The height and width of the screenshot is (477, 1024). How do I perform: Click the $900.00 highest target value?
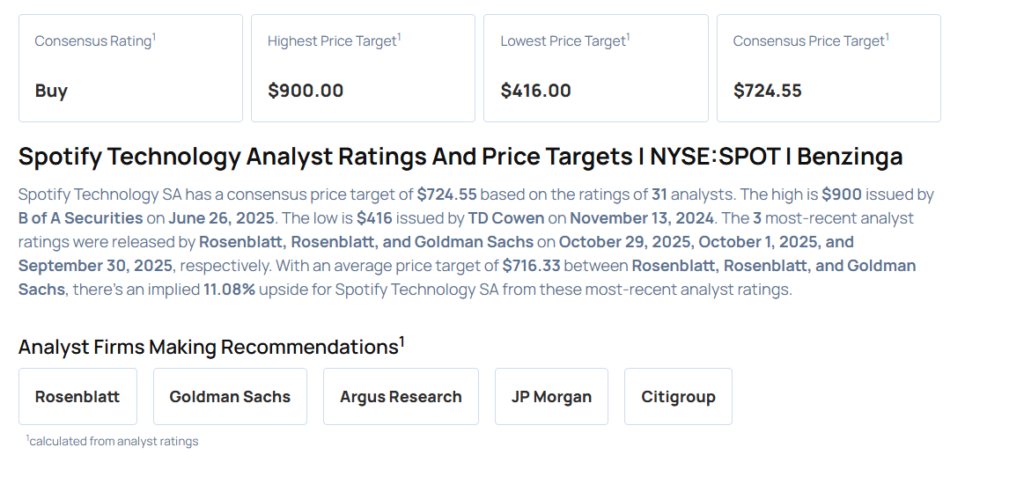pos(305,91)
